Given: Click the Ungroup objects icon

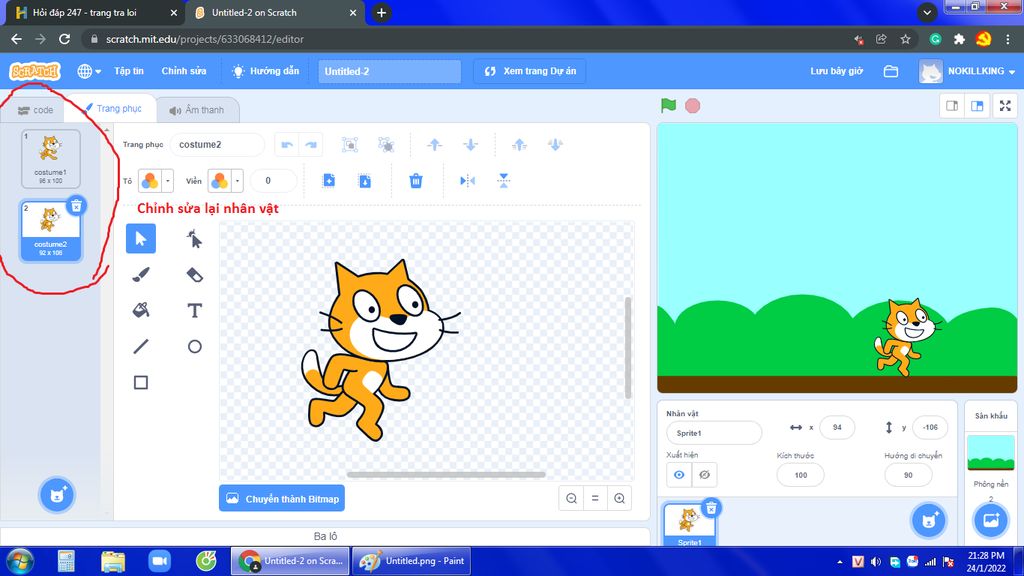Looking at the screenshot, I should click(386, 144).
